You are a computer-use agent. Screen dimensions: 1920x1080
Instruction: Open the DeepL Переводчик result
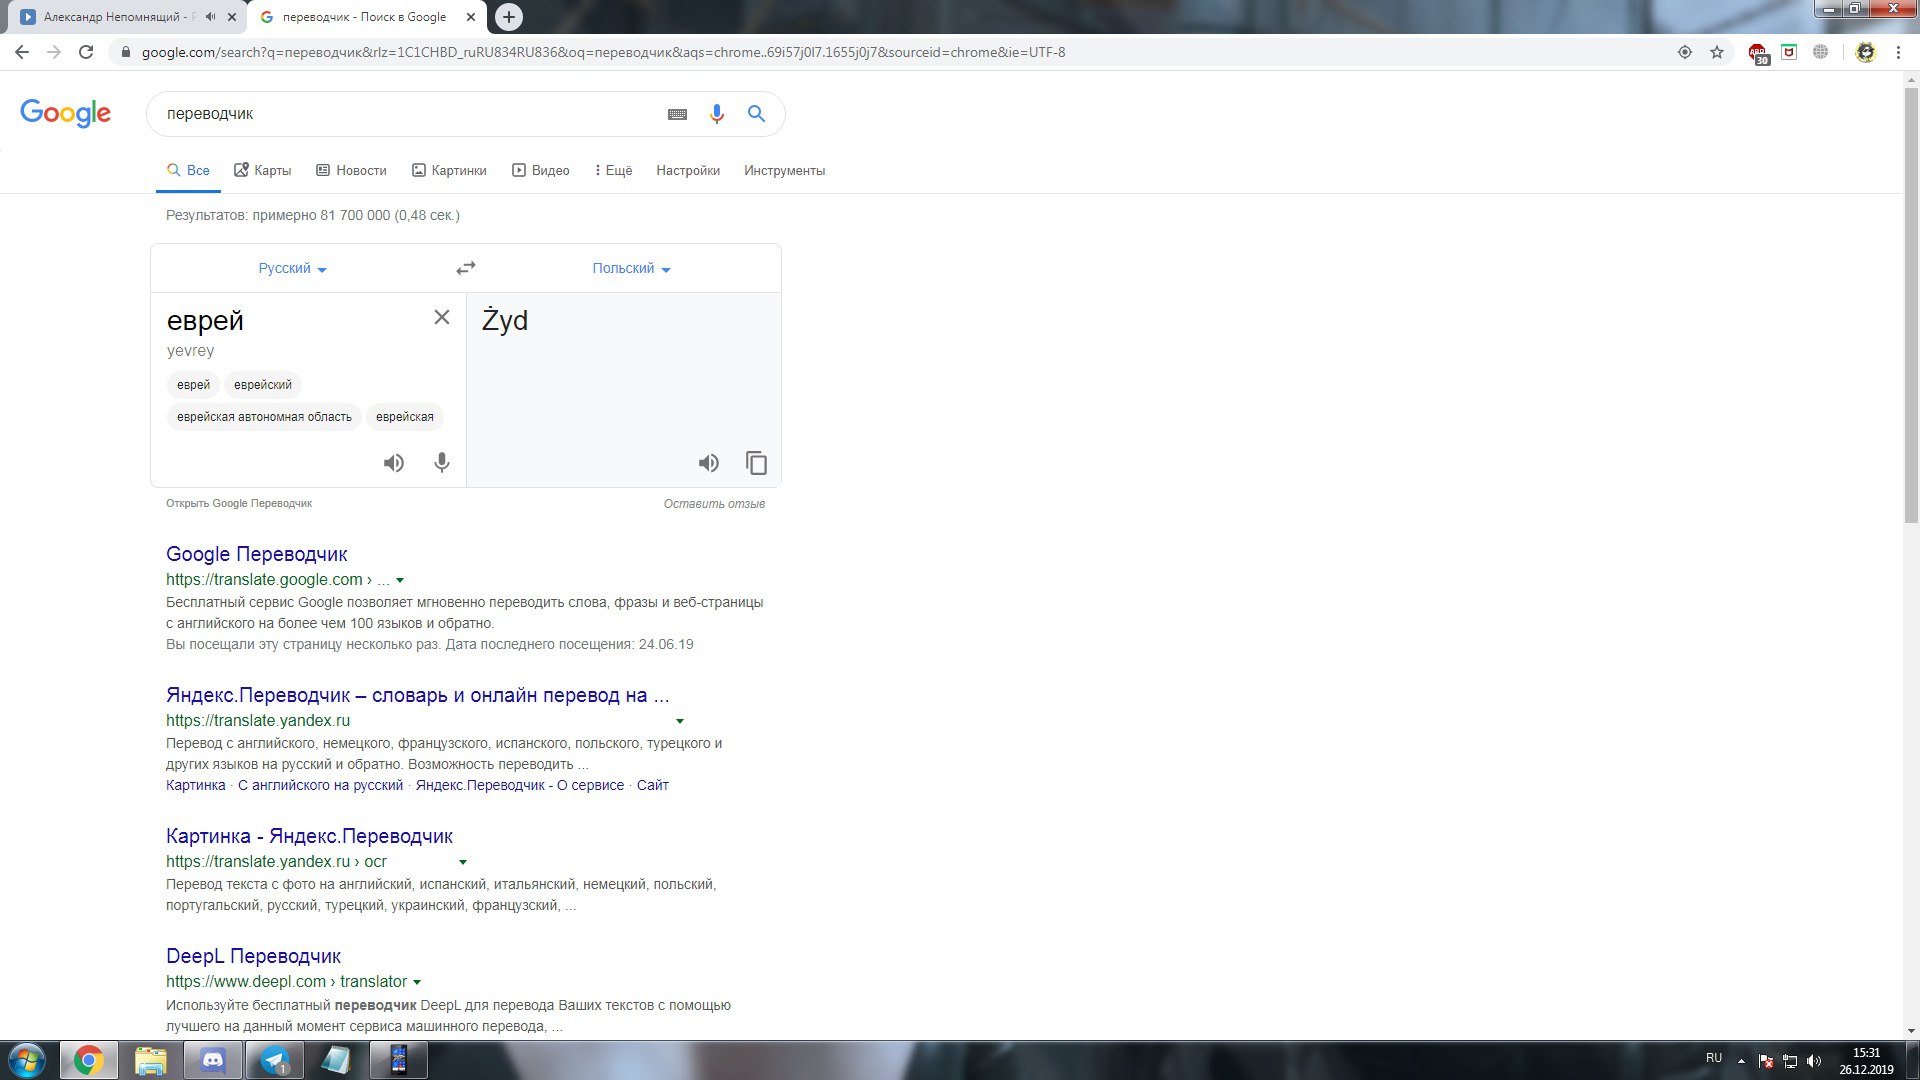tap(253, 956)
